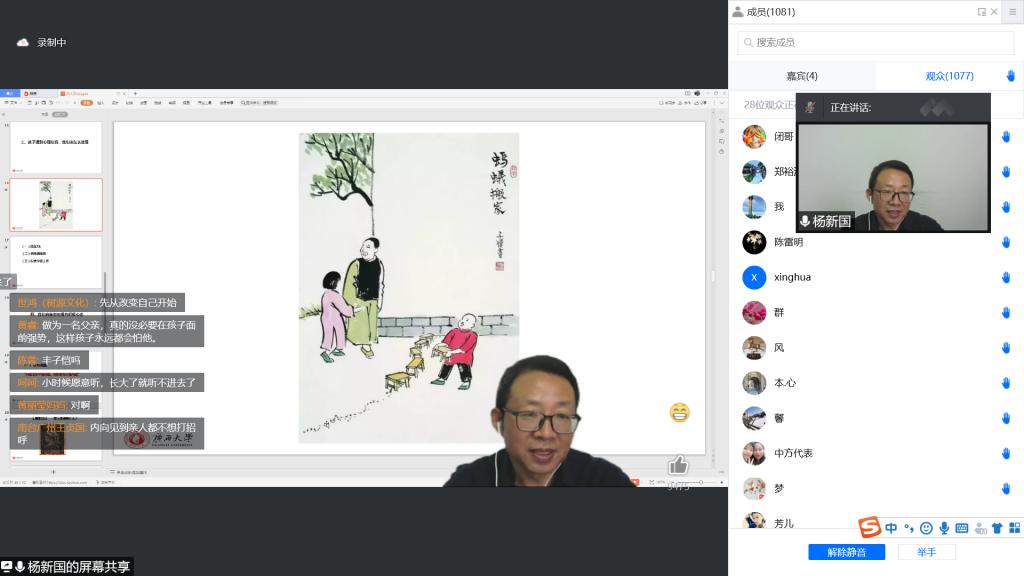Viewport: 1024px width, 576px height.
Task: Click the 解除静音 unmute button
Action: point(846,552)
